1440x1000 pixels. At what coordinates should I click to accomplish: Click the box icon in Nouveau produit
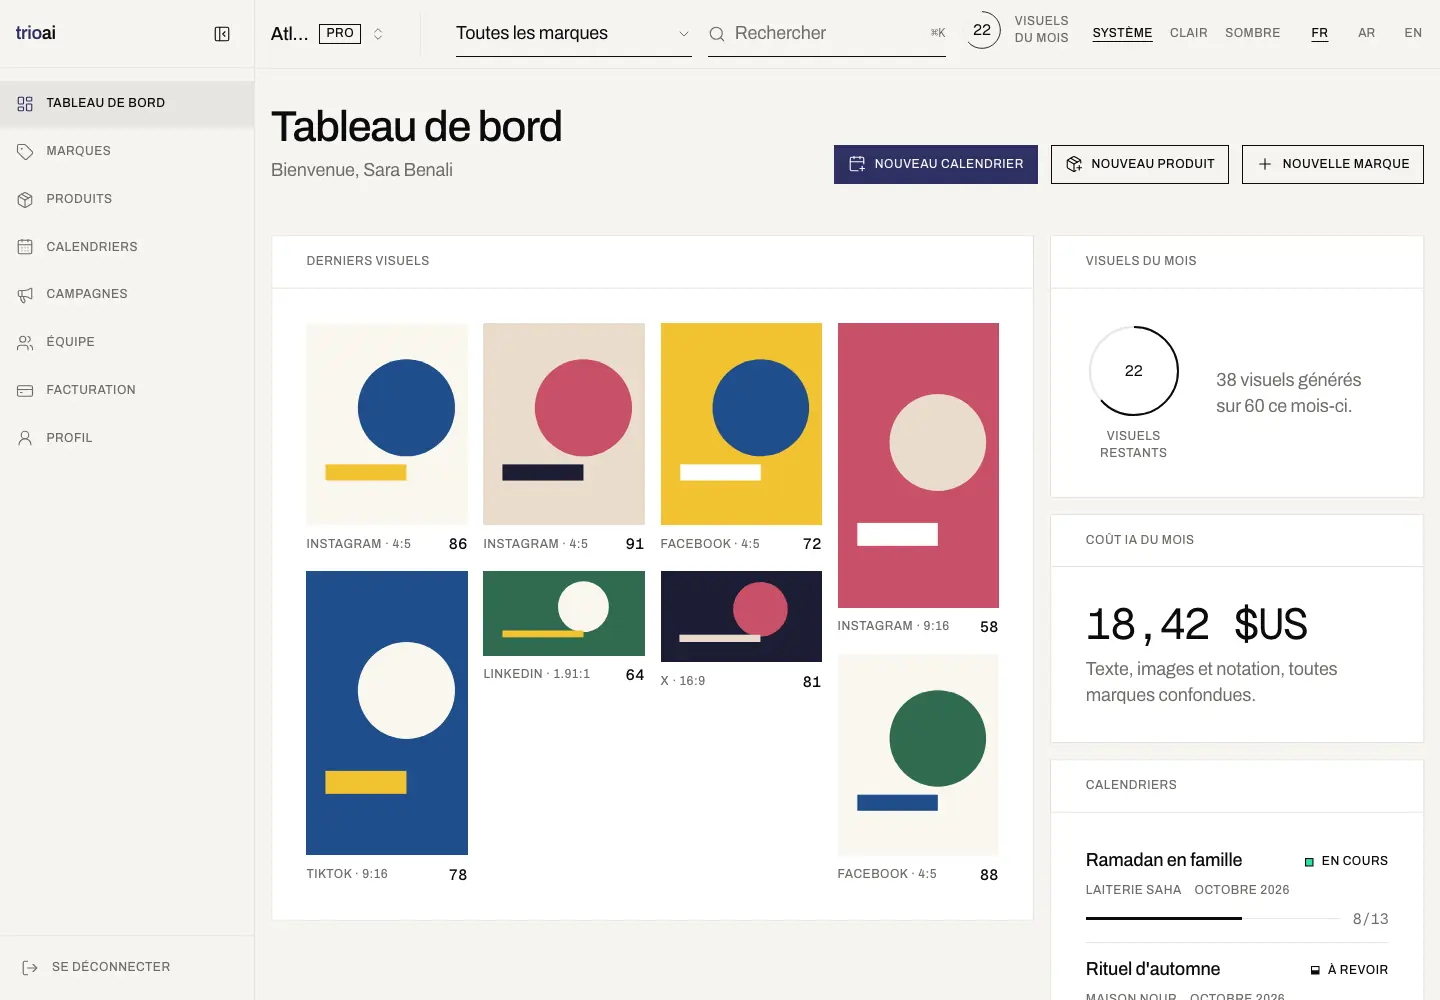coord(1074,164)
